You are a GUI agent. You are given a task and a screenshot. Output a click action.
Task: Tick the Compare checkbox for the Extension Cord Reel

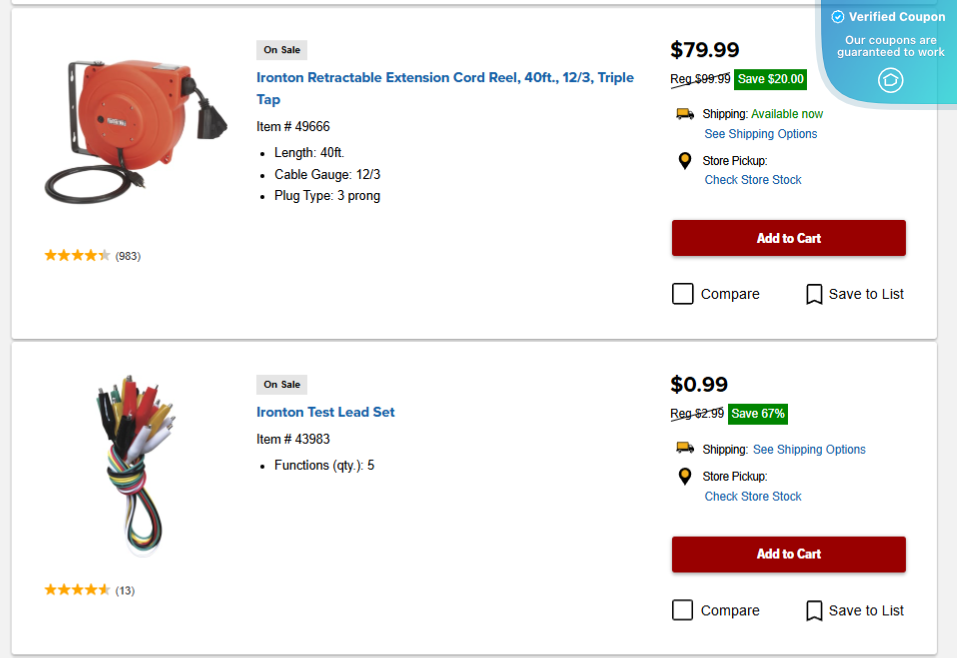point(683,294)
